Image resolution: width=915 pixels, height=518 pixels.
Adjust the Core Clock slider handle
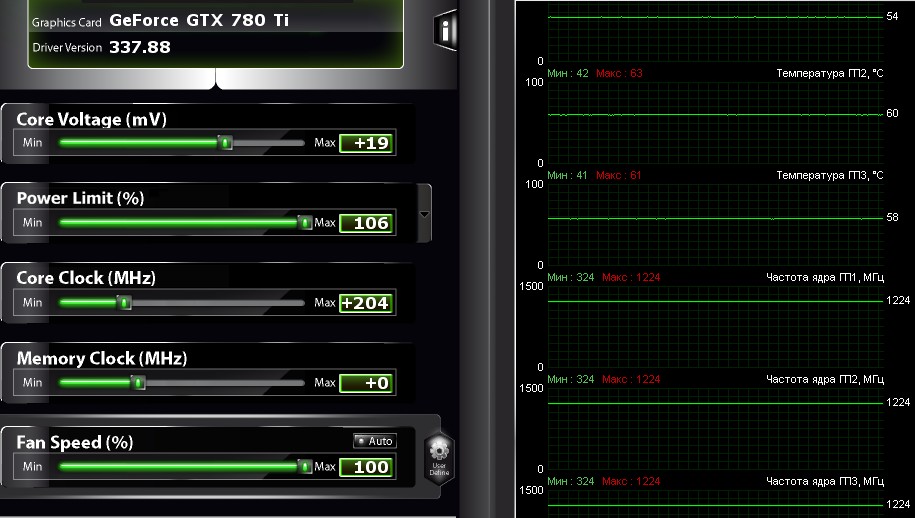pos(124,302)
